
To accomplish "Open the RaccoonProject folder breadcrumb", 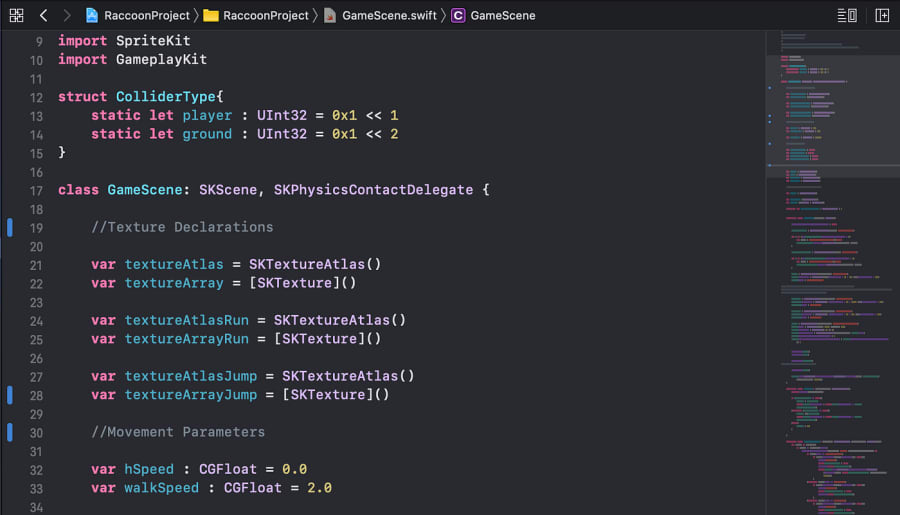I will point(266,16).
